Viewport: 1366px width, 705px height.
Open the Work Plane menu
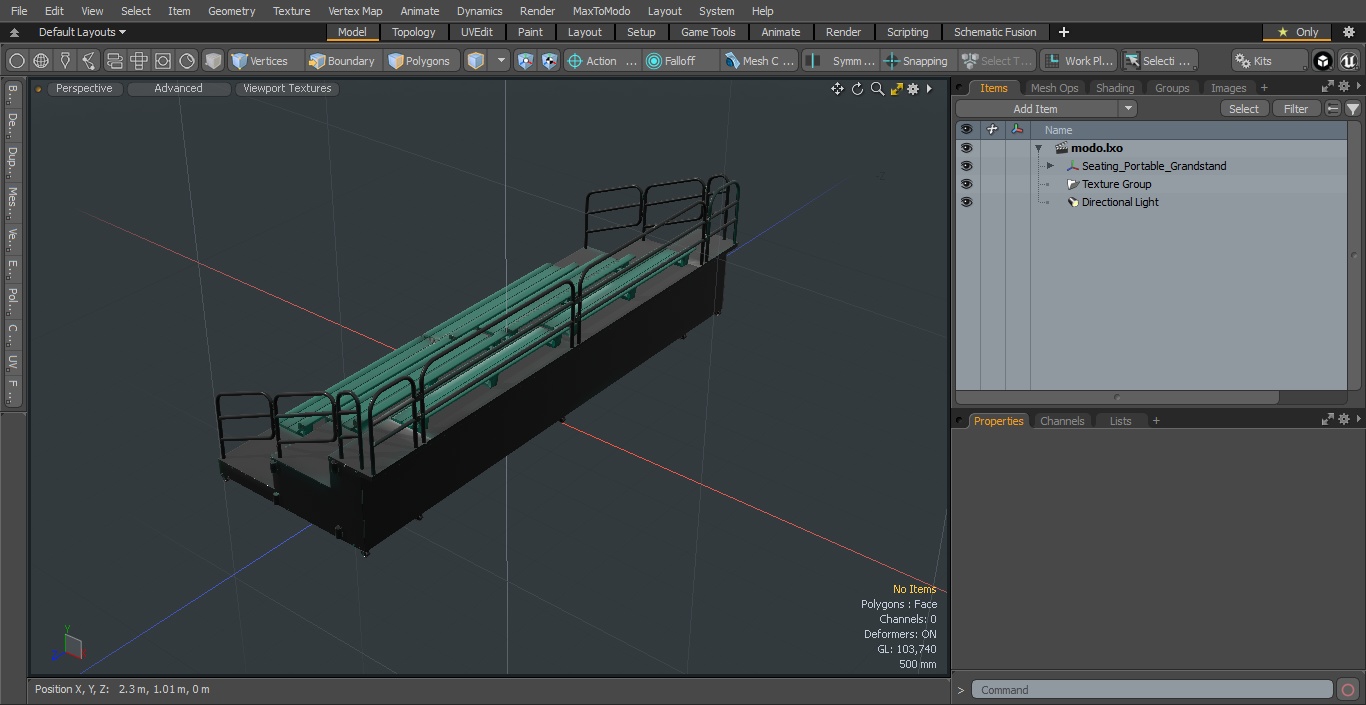click(1078, 61)
